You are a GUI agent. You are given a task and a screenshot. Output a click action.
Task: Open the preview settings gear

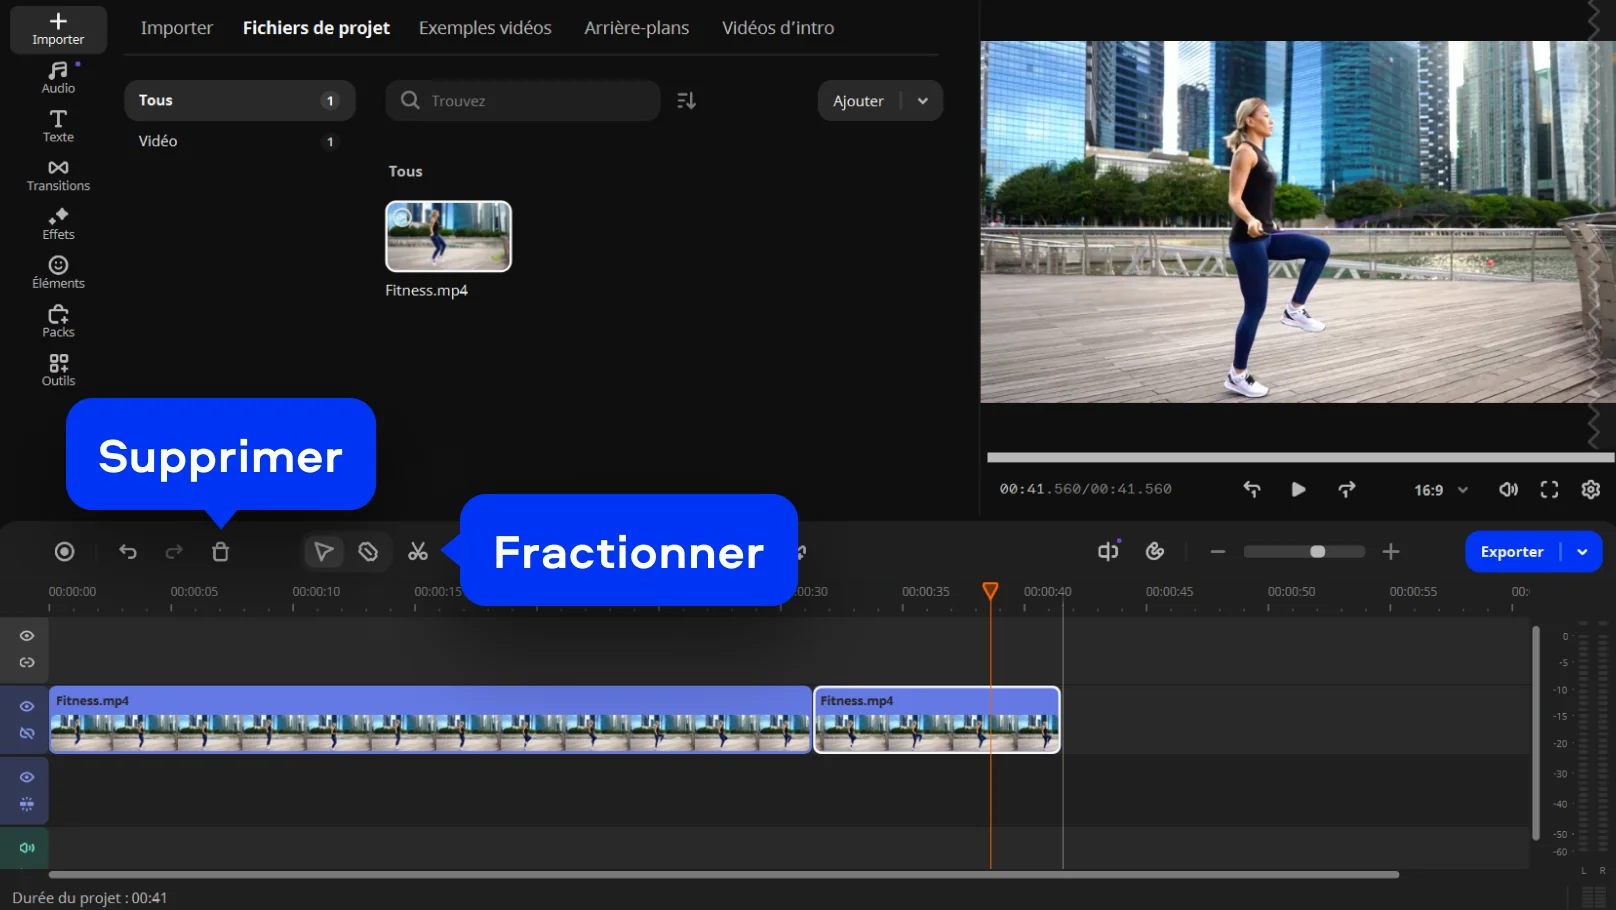click(1590, 489)
